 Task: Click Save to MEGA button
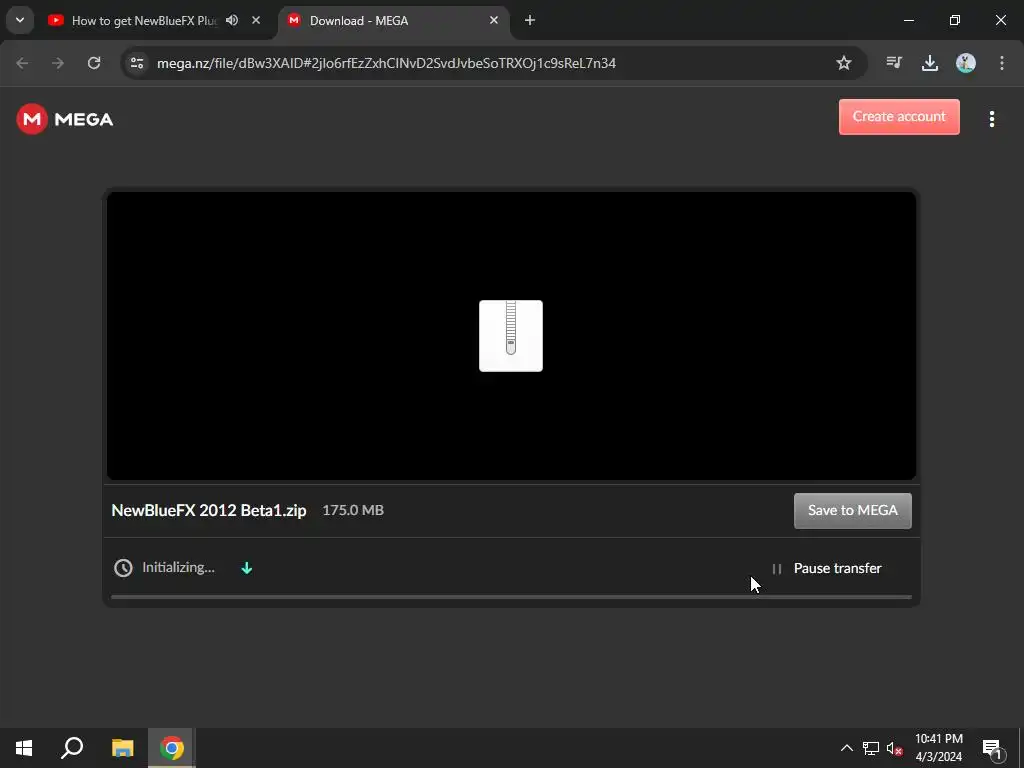[x=852, y=511]
